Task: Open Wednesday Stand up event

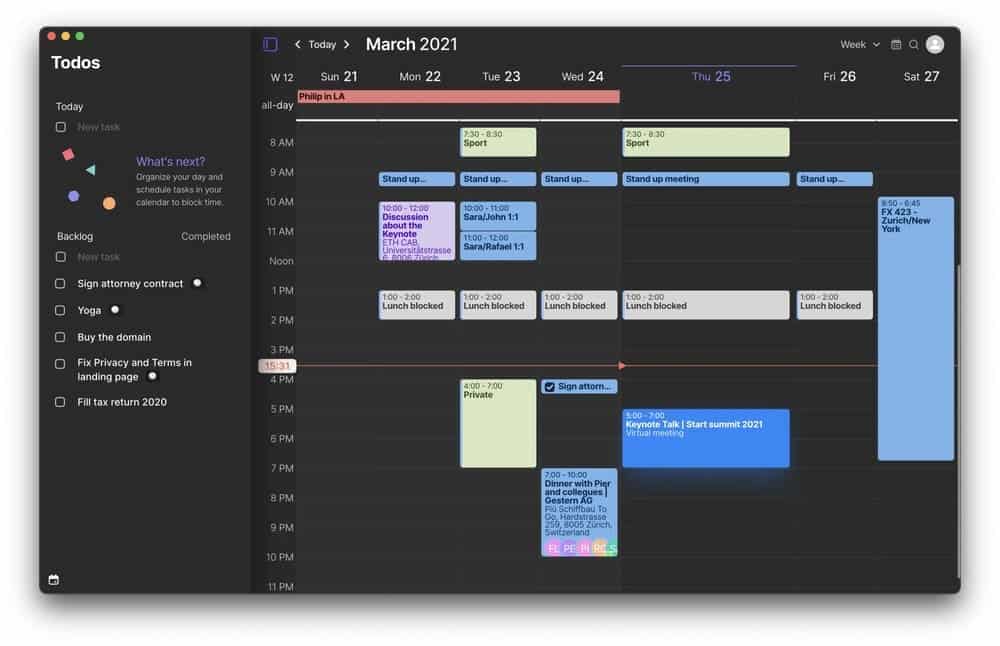Action: click(579, 179)
